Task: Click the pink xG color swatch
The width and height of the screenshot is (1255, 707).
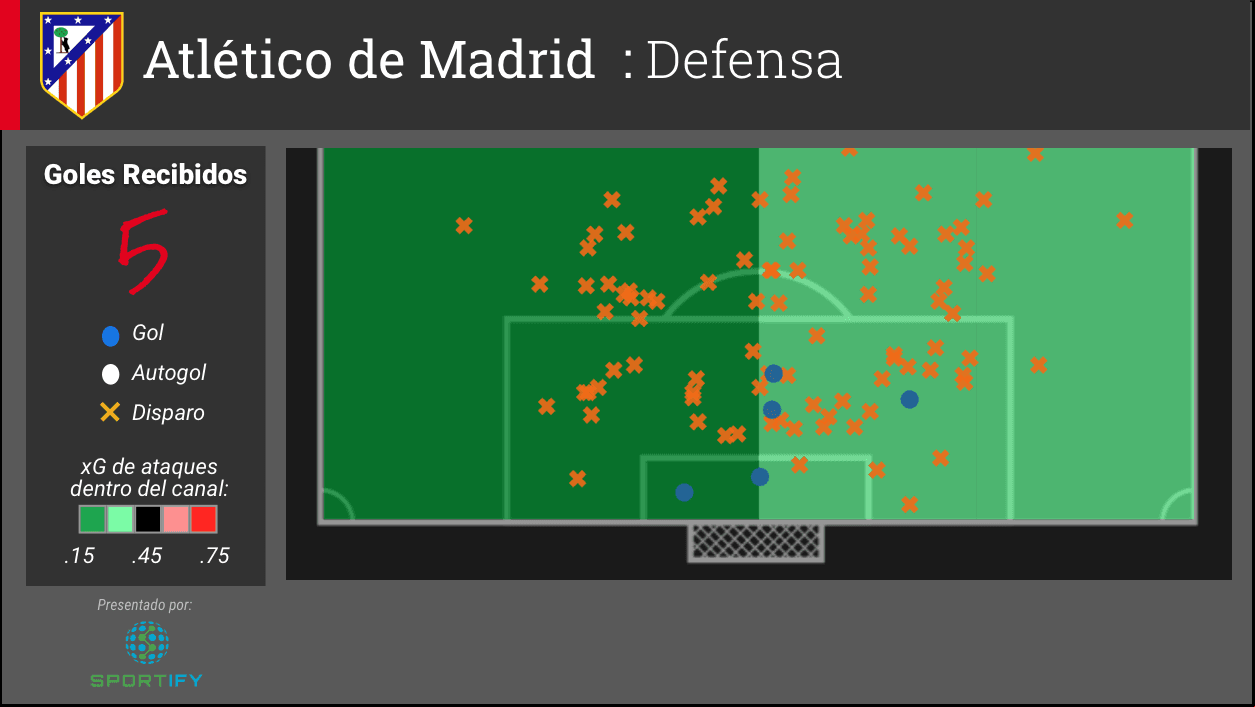Action: pos(176,519)
